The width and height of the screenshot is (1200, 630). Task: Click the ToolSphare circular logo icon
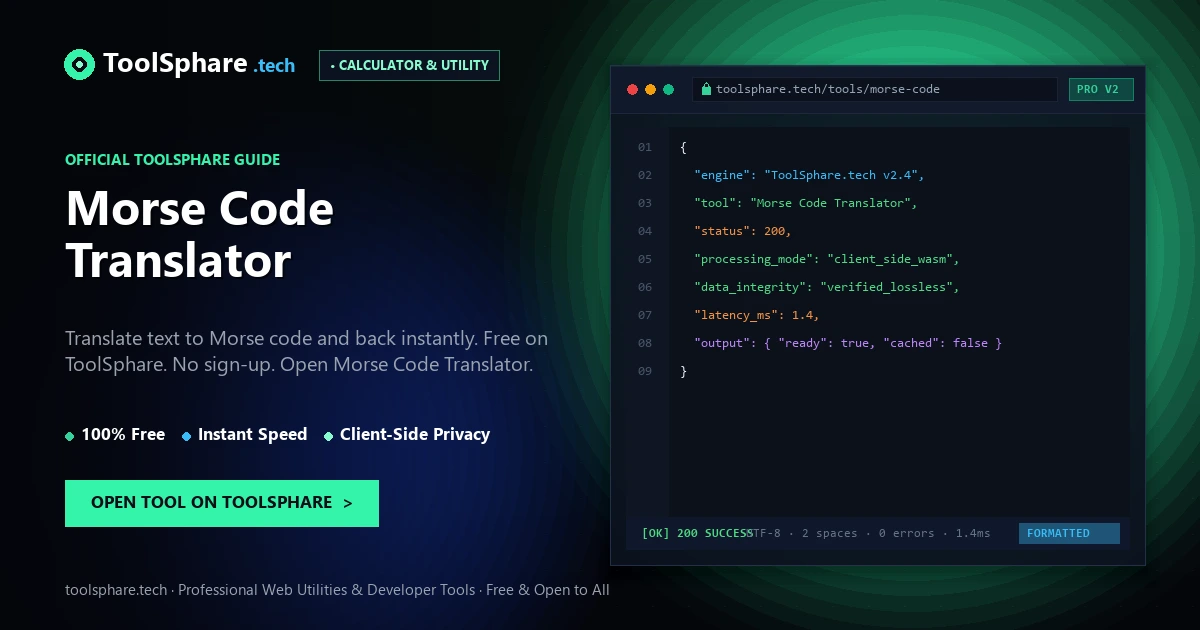click(80, 65)
